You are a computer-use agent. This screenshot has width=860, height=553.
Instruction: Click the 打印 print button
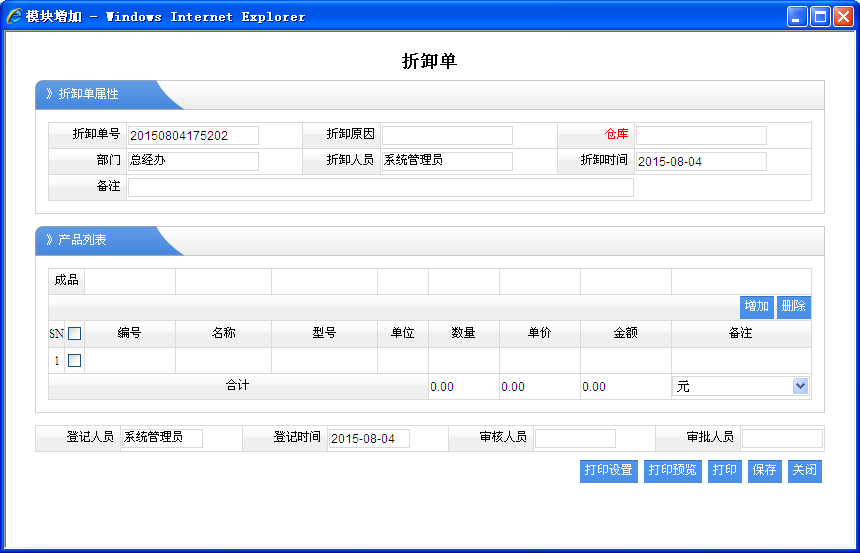point(725,470)
